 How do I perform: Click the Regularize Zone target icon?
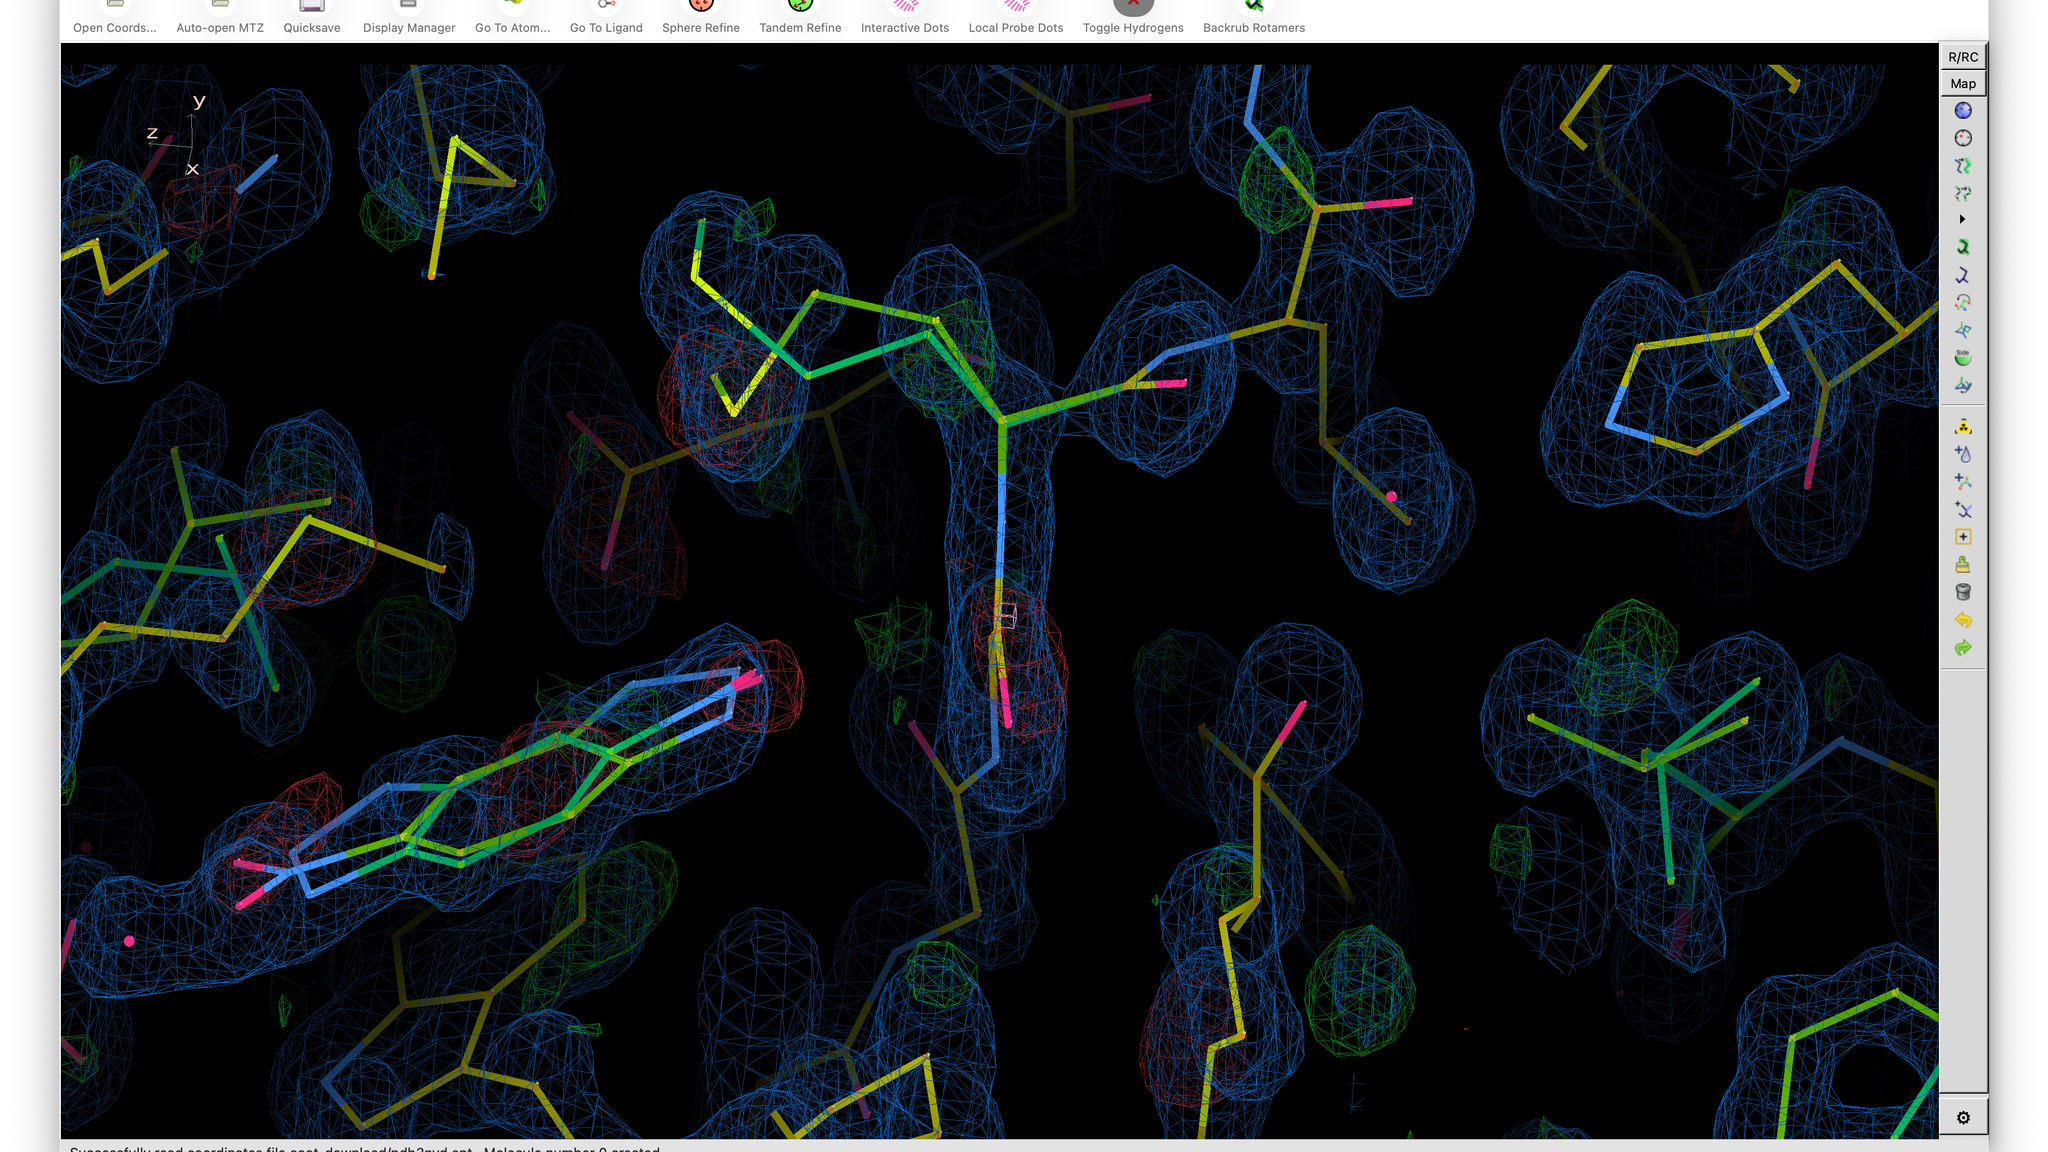(x=1963, y=138)
